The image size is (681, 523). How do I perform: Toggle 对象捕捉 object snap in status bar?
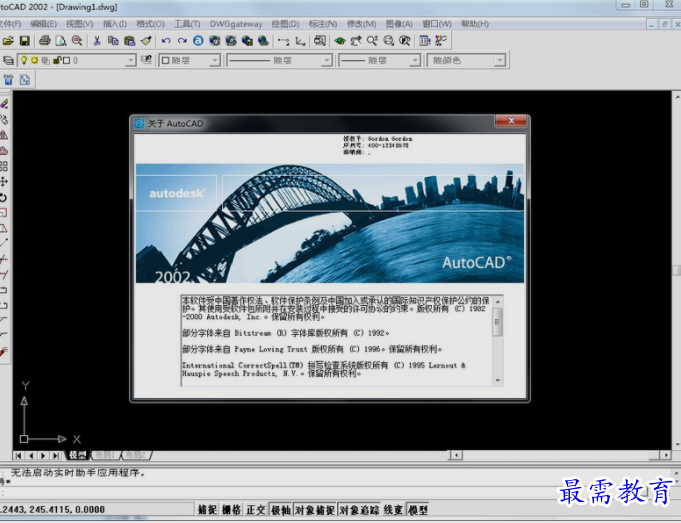(x=315, y=510)
